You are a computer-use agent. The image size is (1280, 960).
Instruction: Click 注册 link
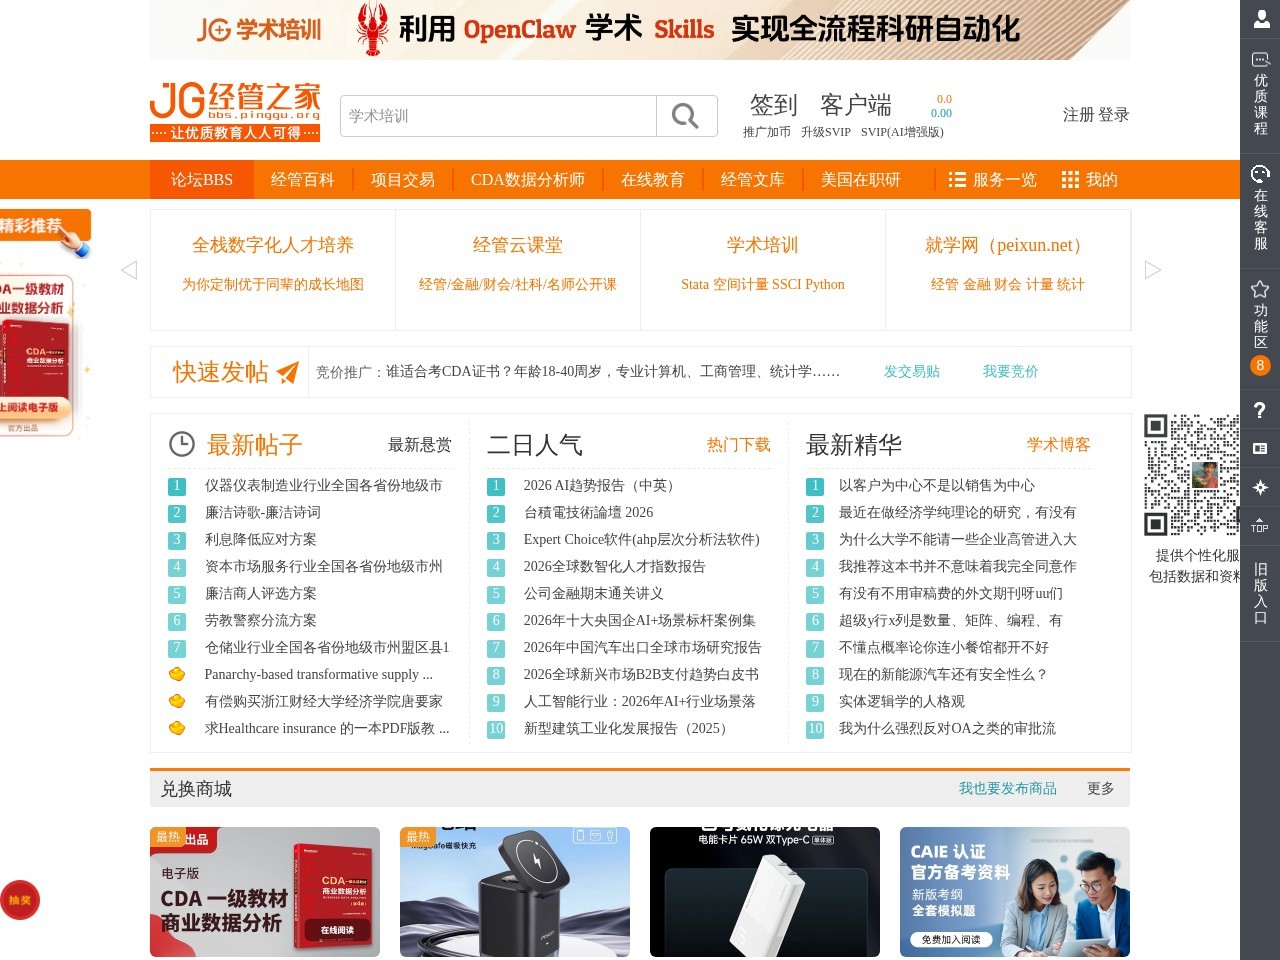click(x=1078, y=115)
